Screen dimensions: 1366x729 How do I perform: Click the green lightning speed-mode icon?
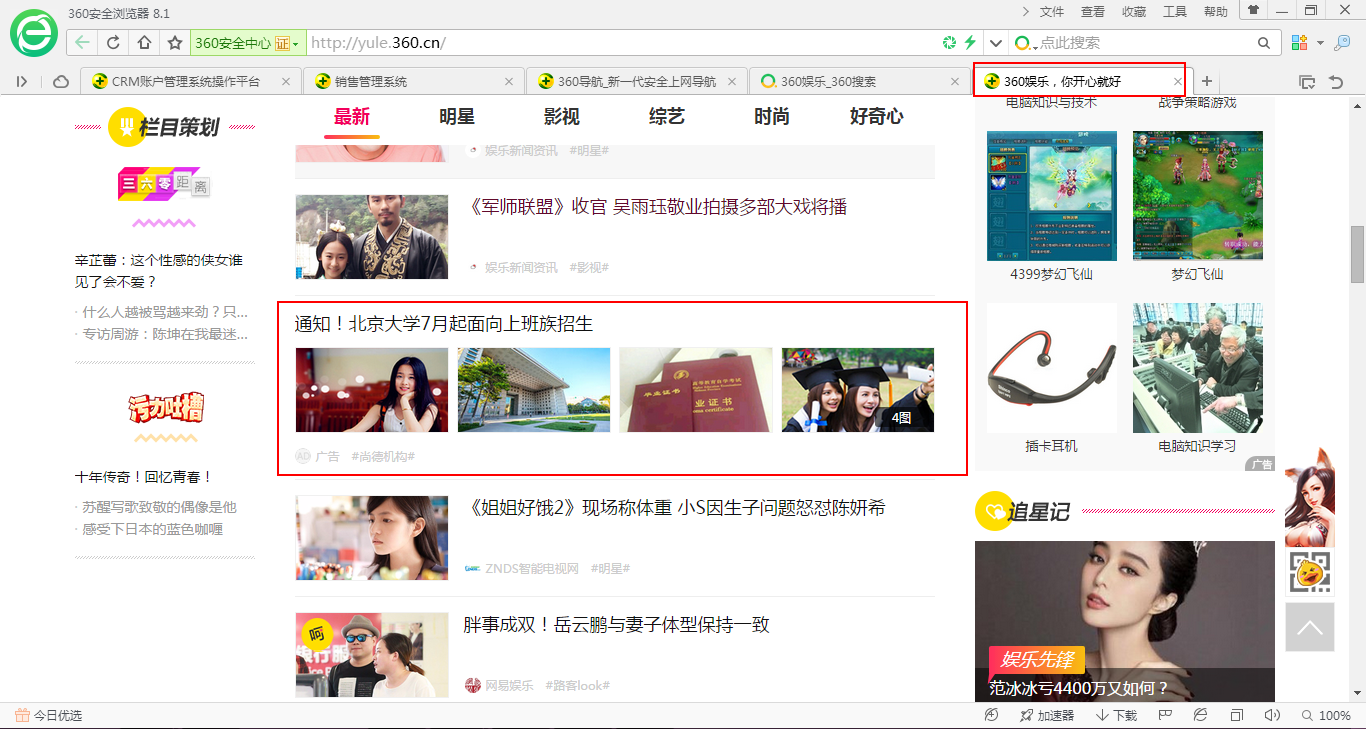tap(969, 43)
